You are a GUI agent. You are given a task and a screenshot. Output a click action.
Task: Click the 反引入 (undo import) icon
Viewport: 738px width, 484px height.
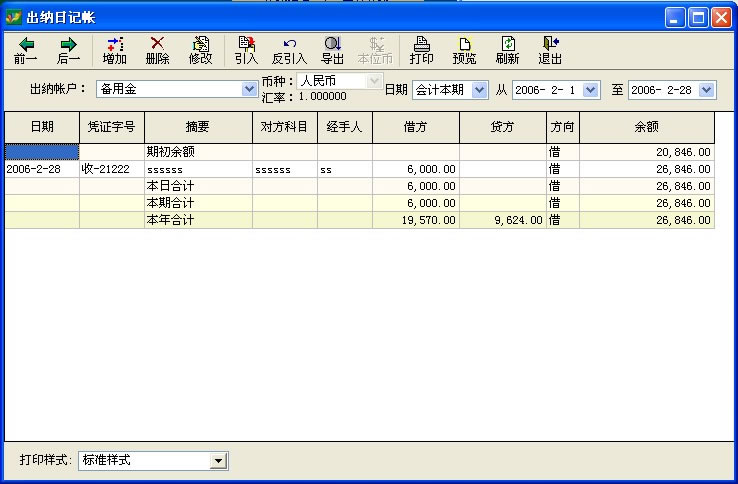coord(289,44)
